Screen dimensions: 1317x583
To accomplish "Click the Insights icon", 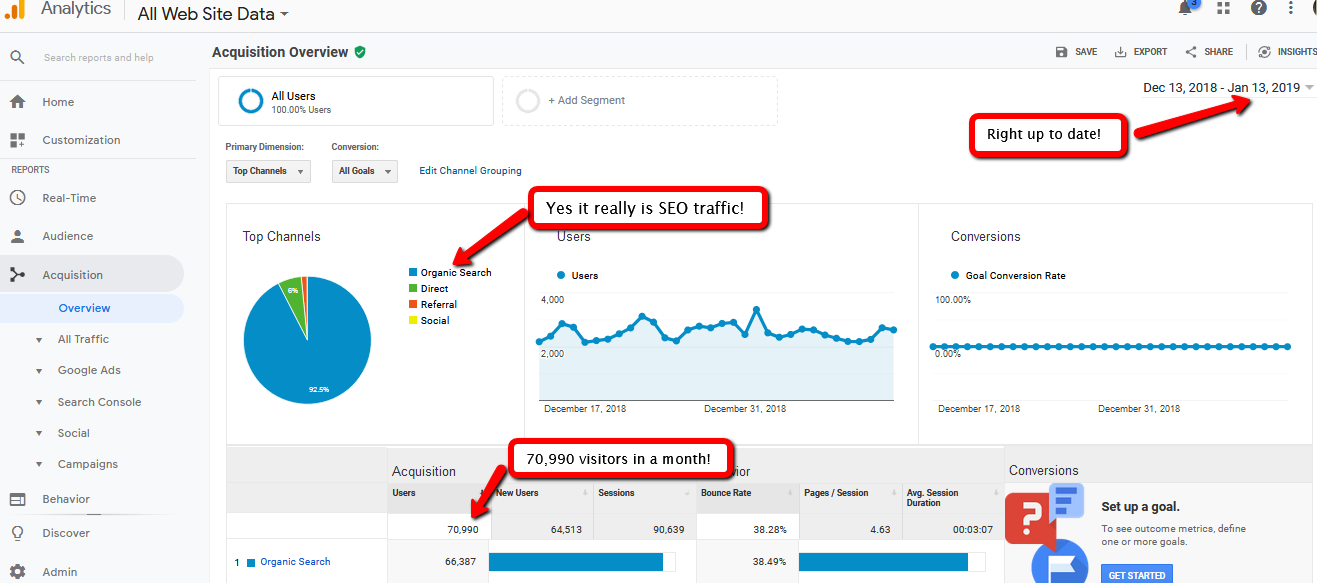I will tap(1265, 52).
